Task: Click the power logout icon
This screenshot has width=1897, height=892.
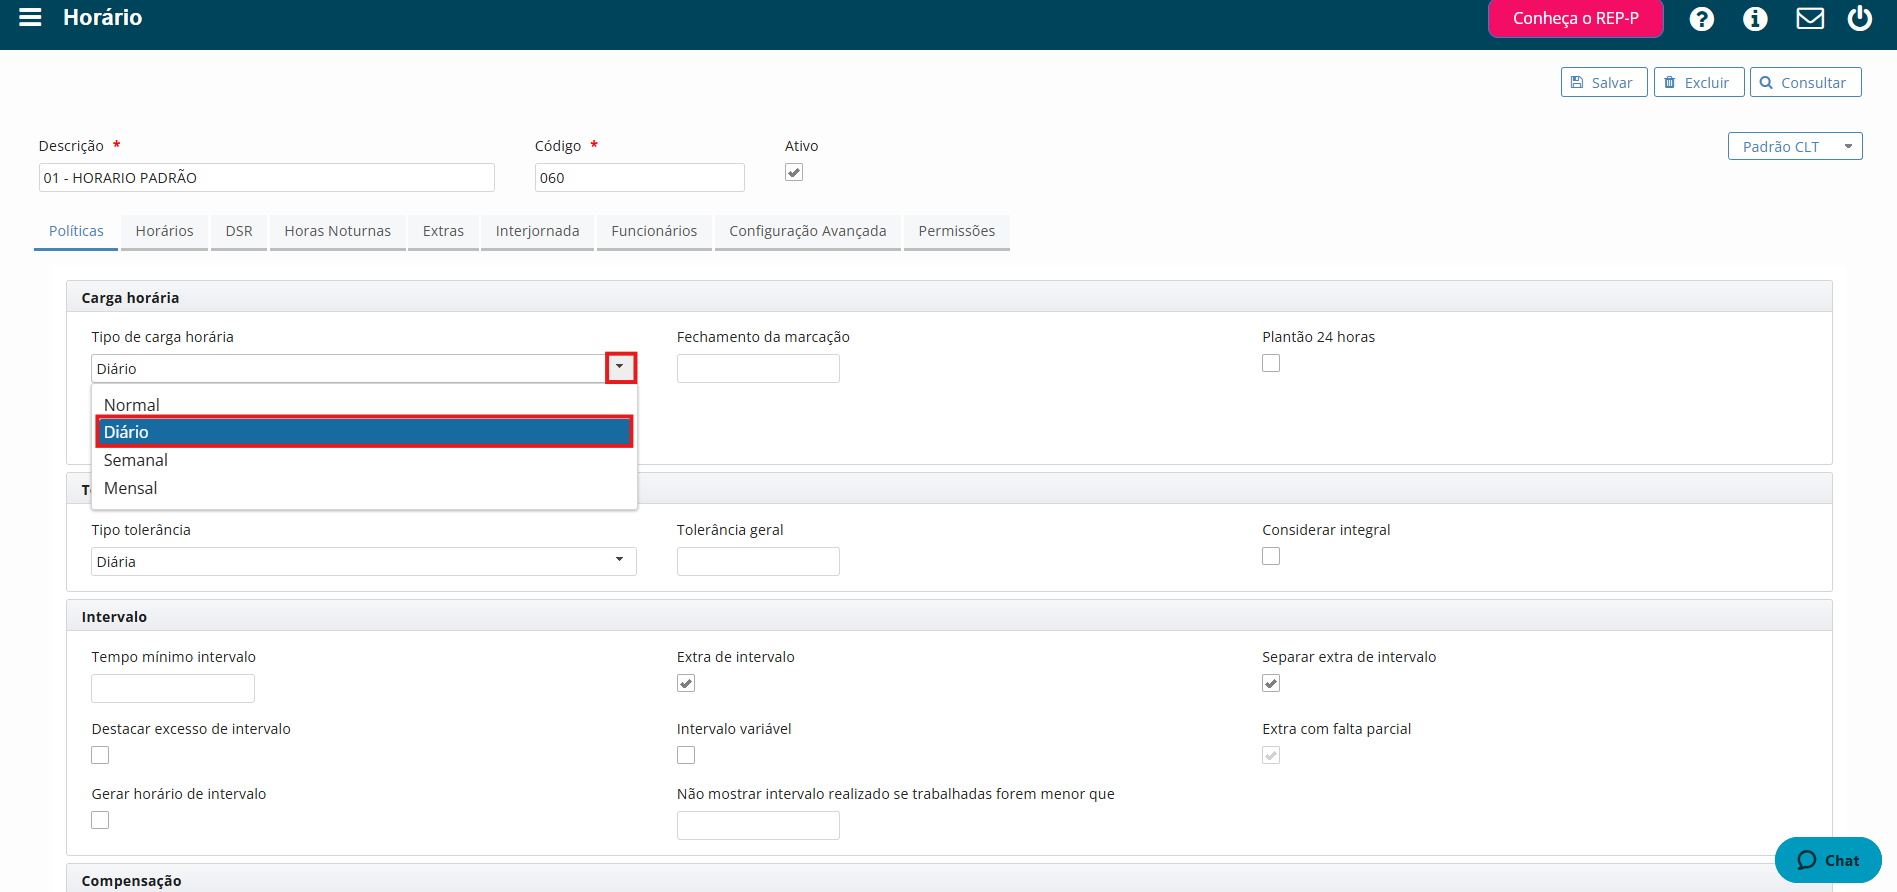Action: [1860, 18]
